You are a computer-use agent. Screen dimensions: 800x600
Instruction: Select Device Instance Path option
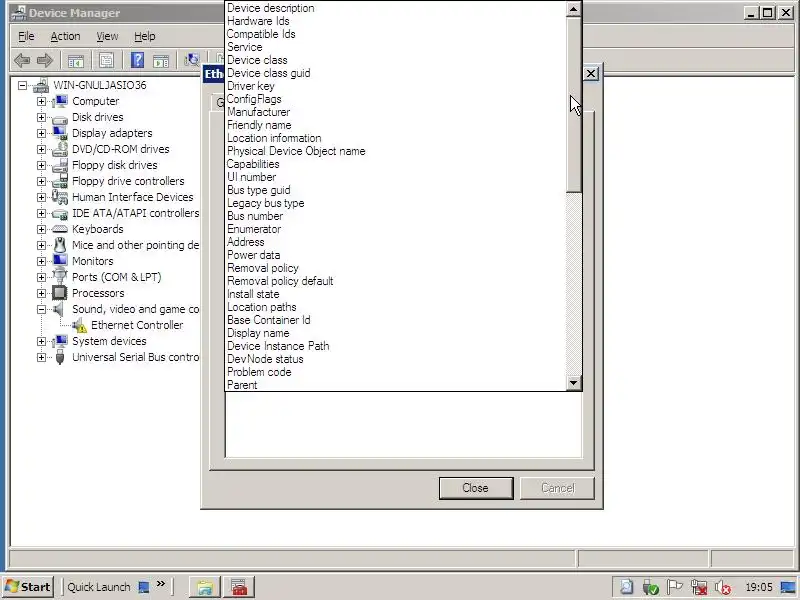[396, 346]
